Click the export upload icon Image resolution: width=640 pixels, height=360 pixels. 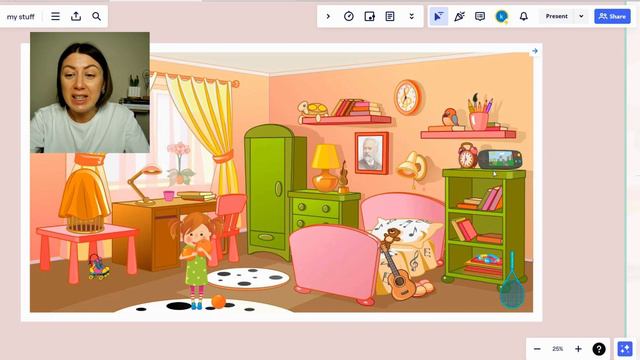coord(76,16)
